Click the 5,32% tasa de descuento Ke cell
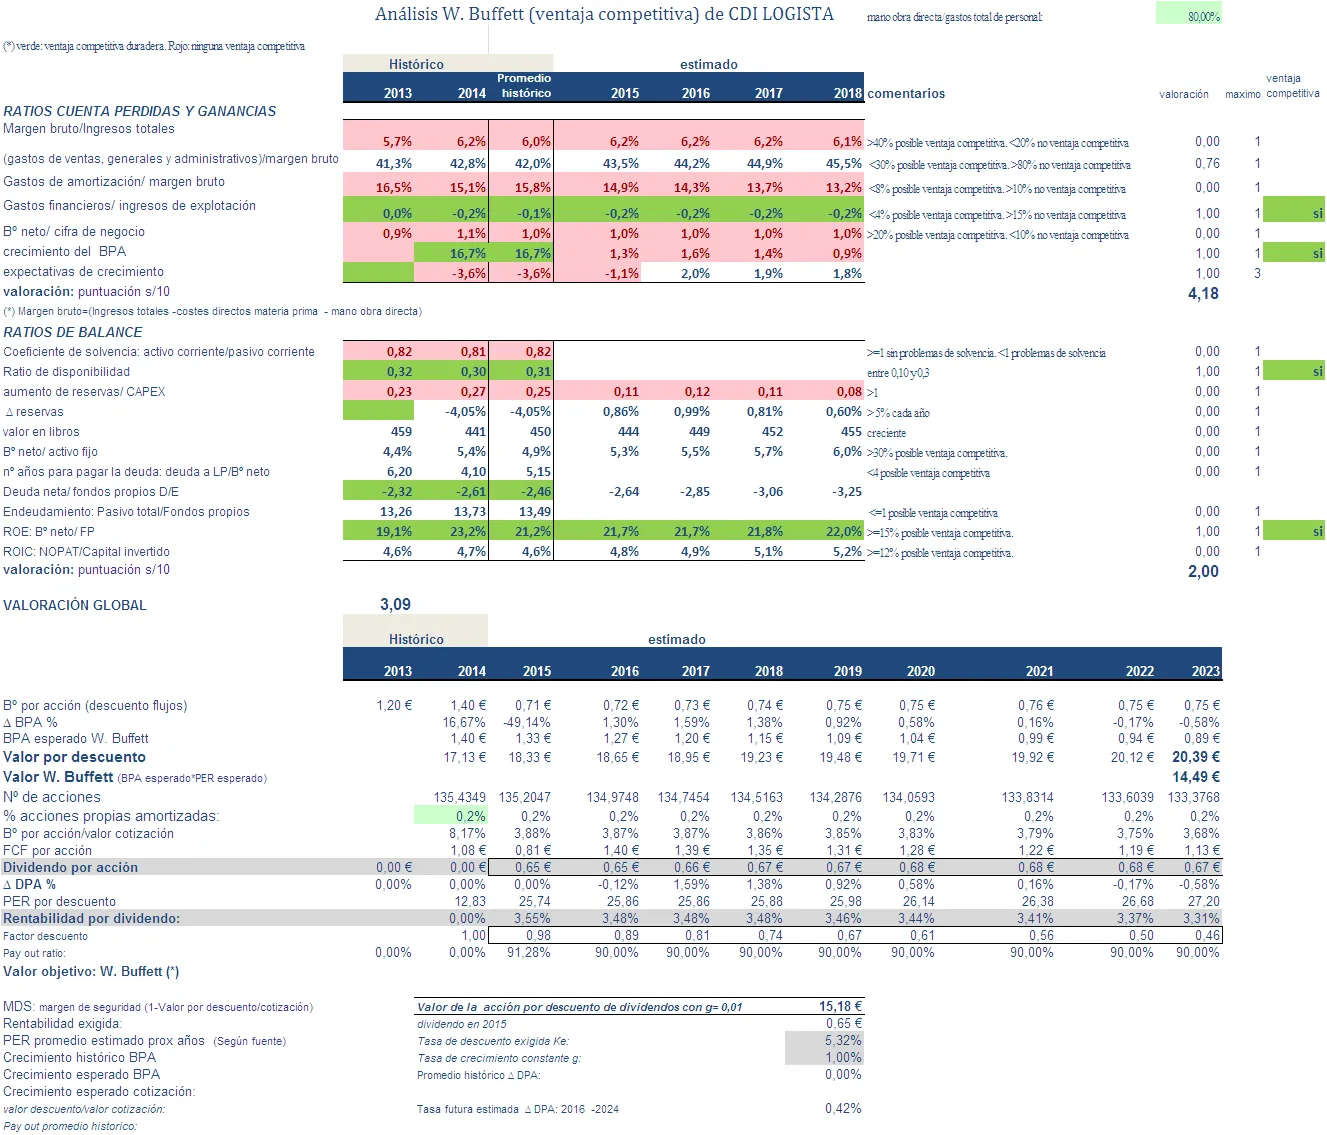 click(x=824, y=1040)
